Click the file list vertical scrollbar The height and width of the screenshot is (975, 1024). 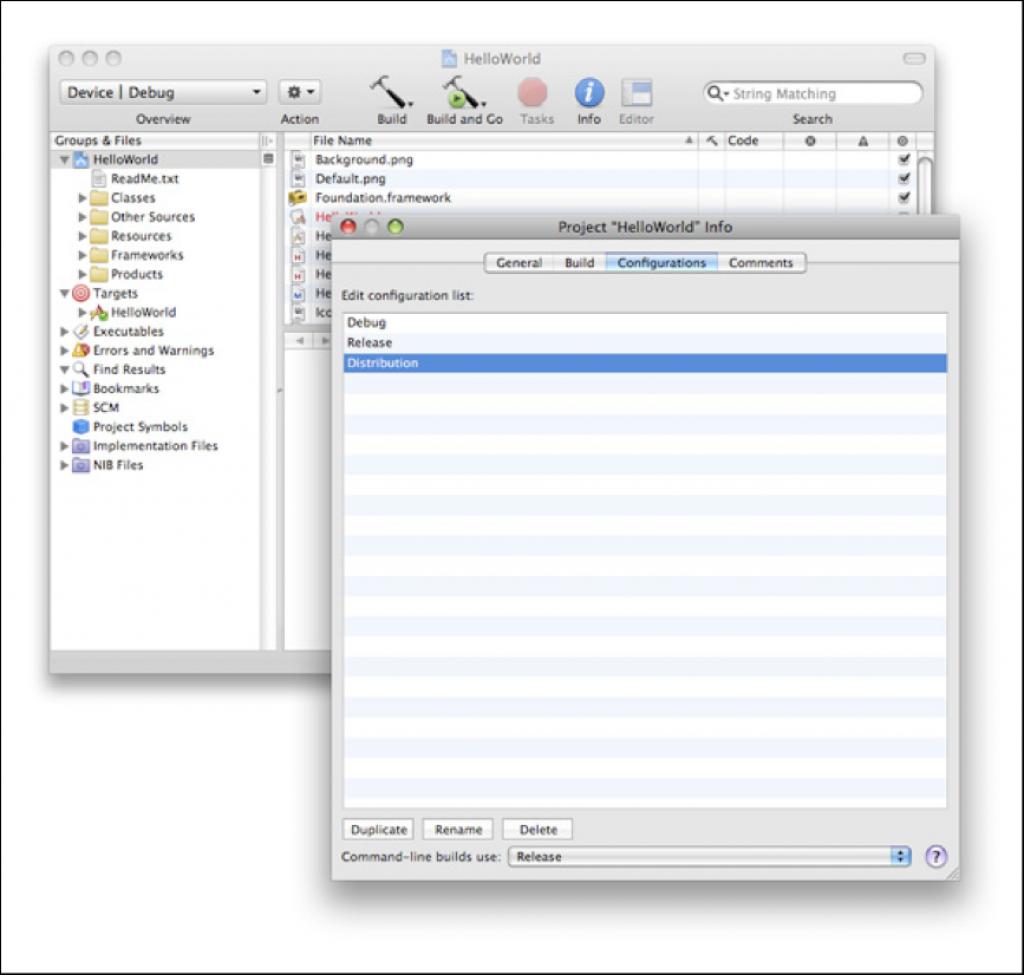(923, 184)
